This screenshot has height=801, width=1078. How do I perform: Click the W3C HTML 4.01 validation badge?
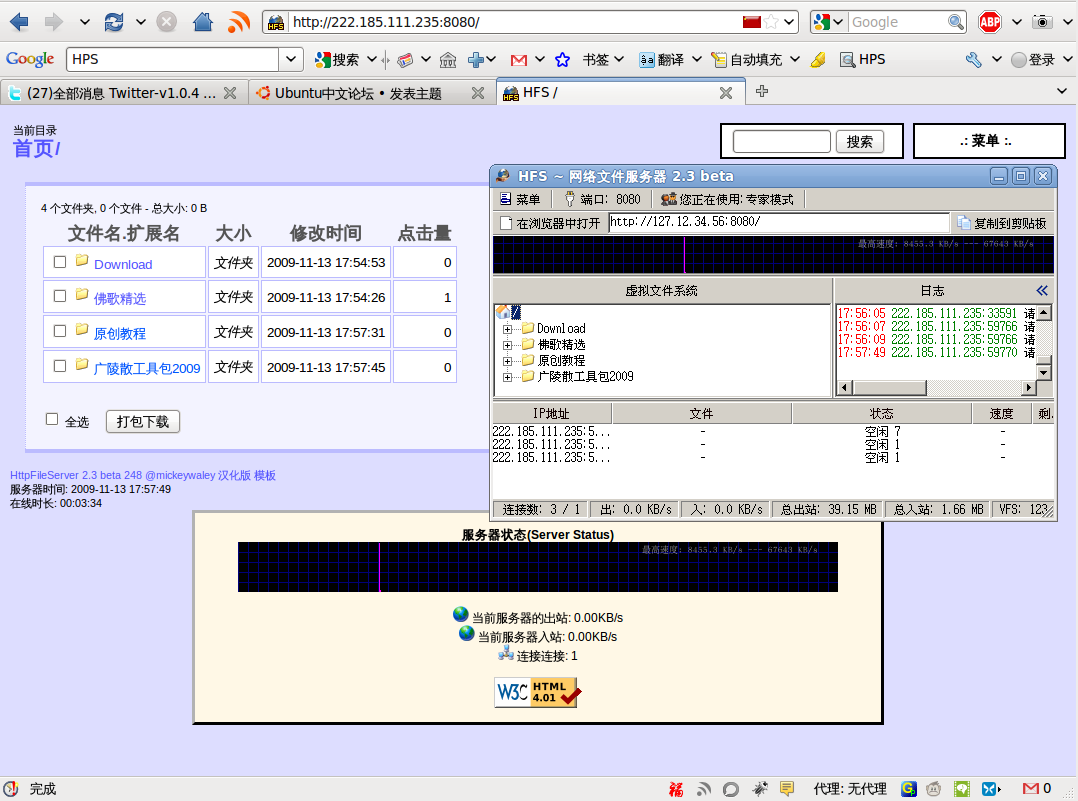(x=538, y=692)
